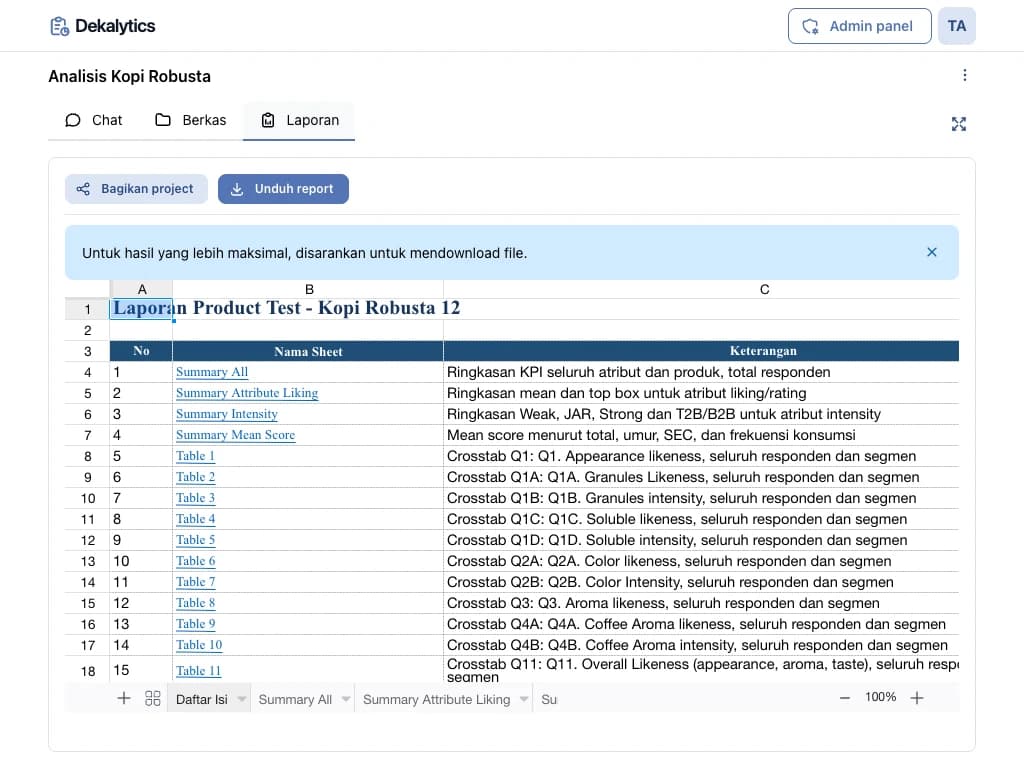Switch to Summary All sheet tab
1024x768 pixels.
[x=295, y=699]
